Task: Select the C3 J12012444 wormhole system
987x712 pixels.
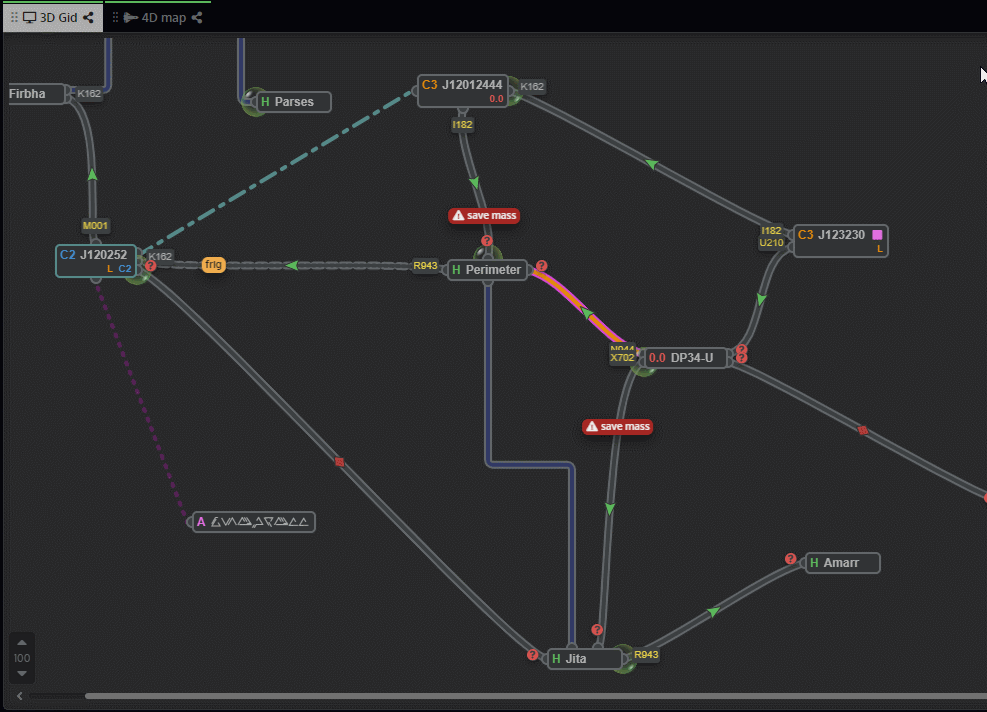Action: pyautogui.click(x=463, y=91)
